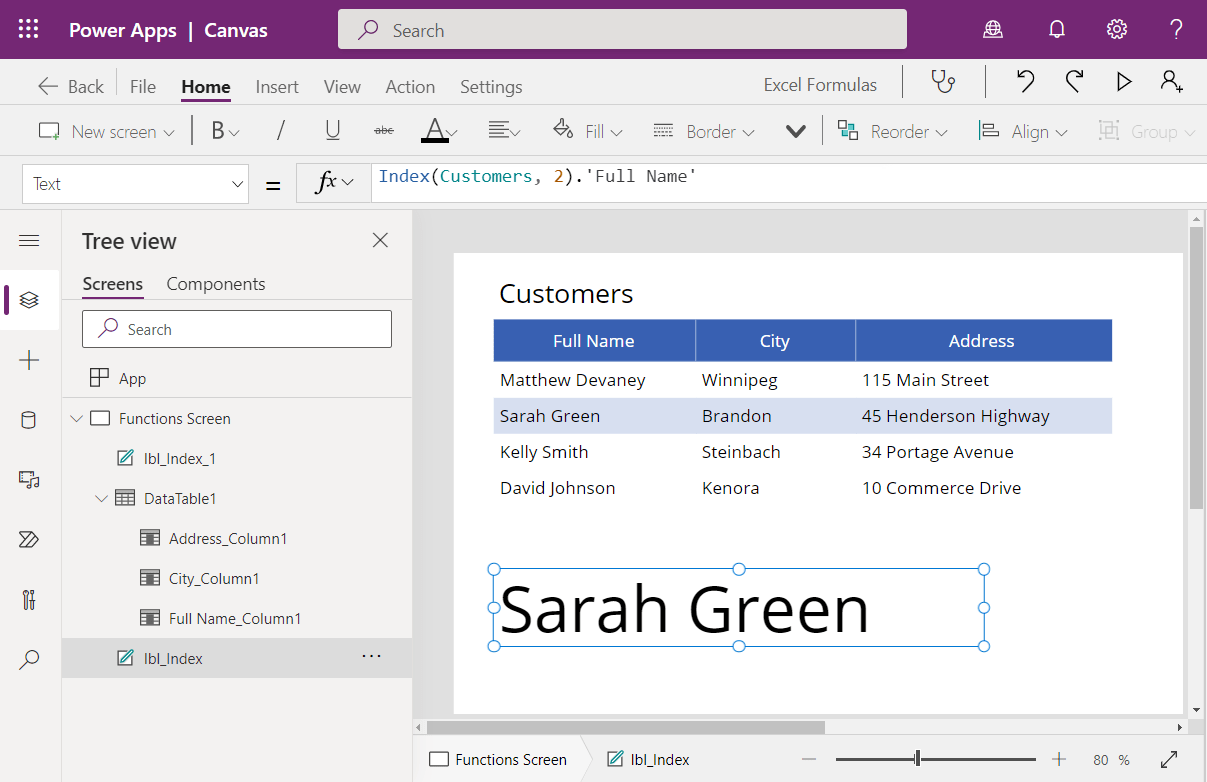Viewport: 1207px width, 782px height.
Task: Open the Power Automate pane
Action: 29,539
